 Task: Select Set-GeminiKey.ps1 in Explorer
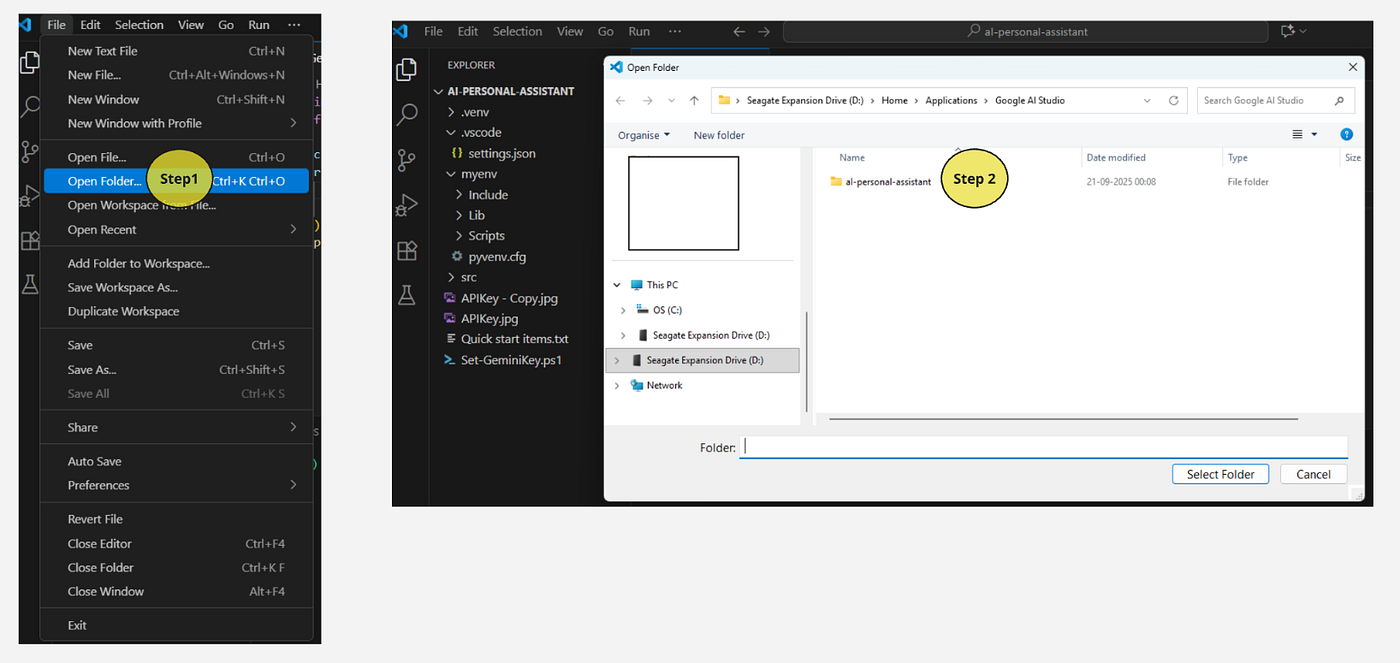512,359
